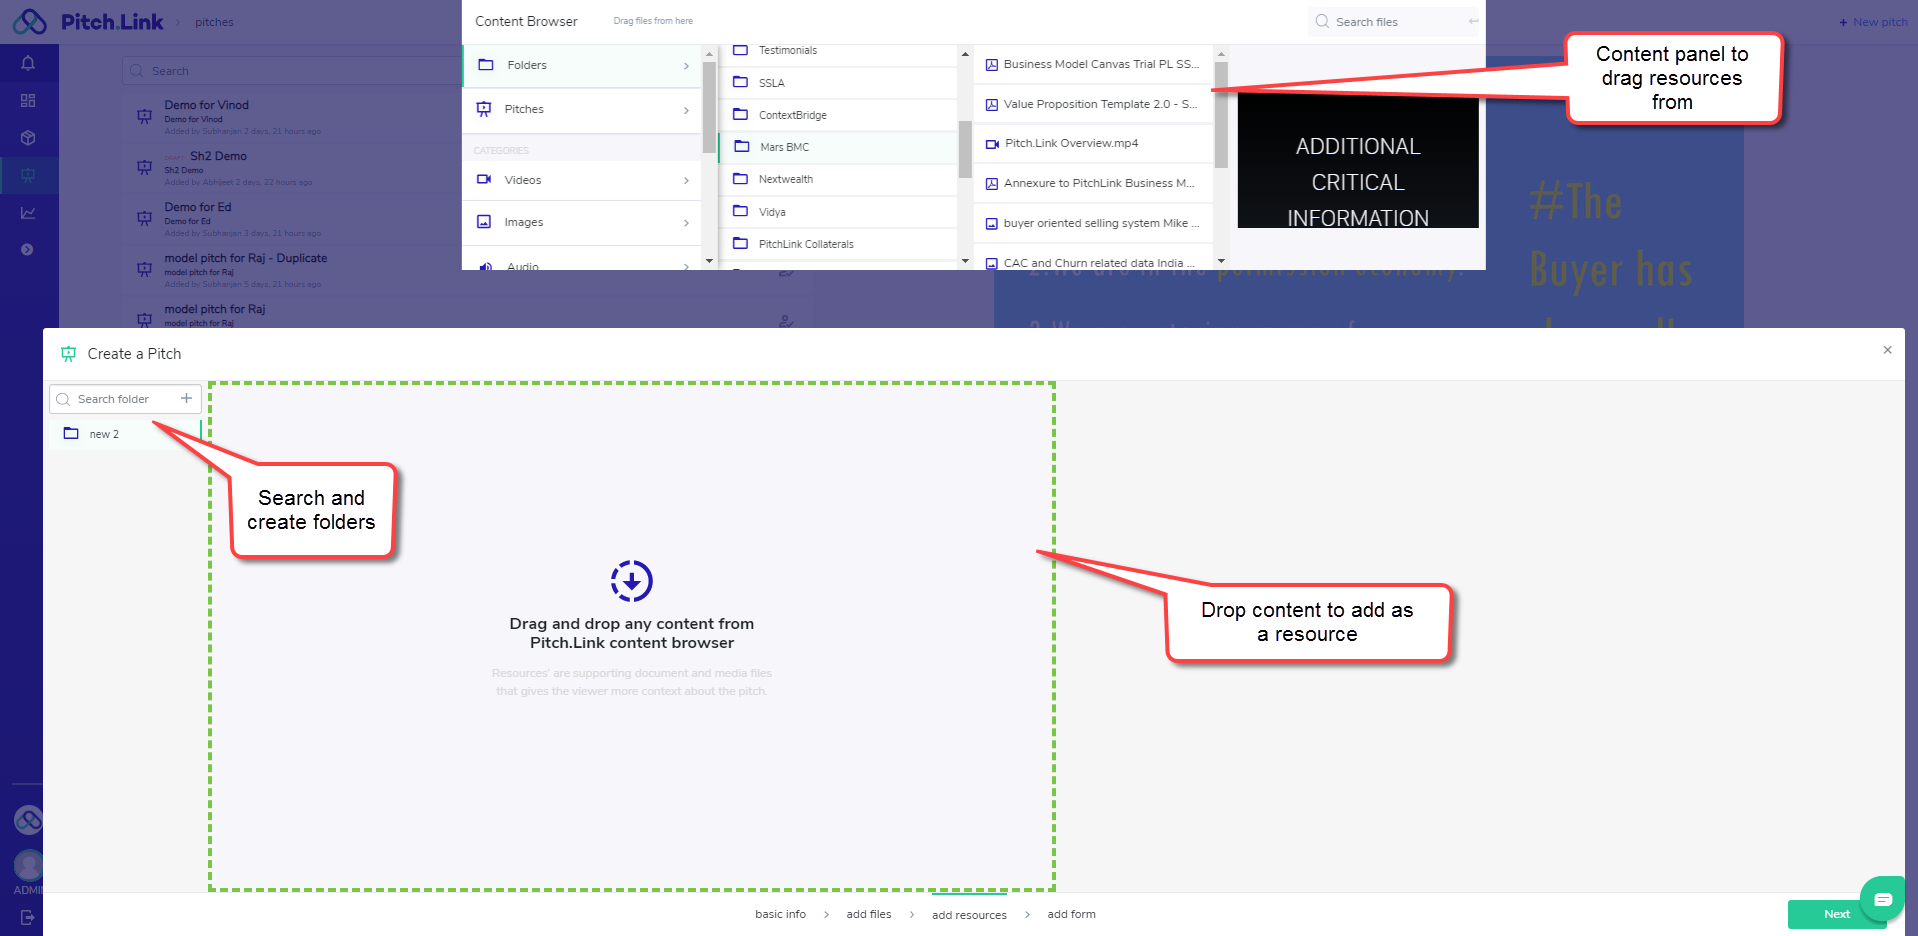This screenshot has height=936, width=1918.
Task: Go to the basic info step
Action: (780, 914)
